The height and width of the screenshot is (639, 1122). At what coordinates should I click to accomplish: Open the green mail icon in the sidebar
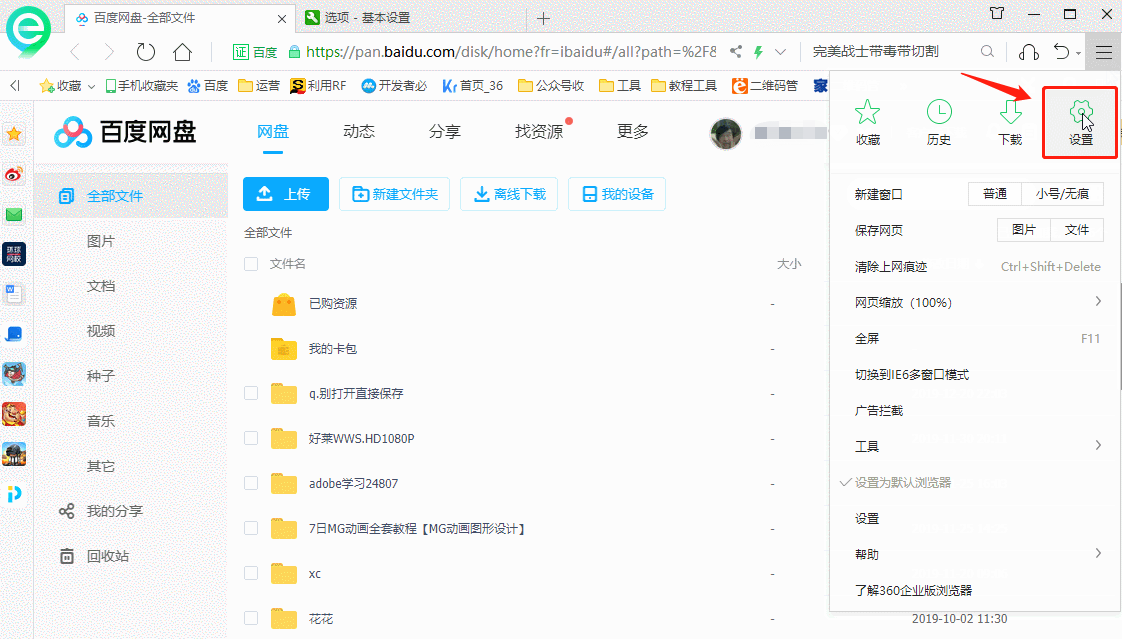[13, 214]
